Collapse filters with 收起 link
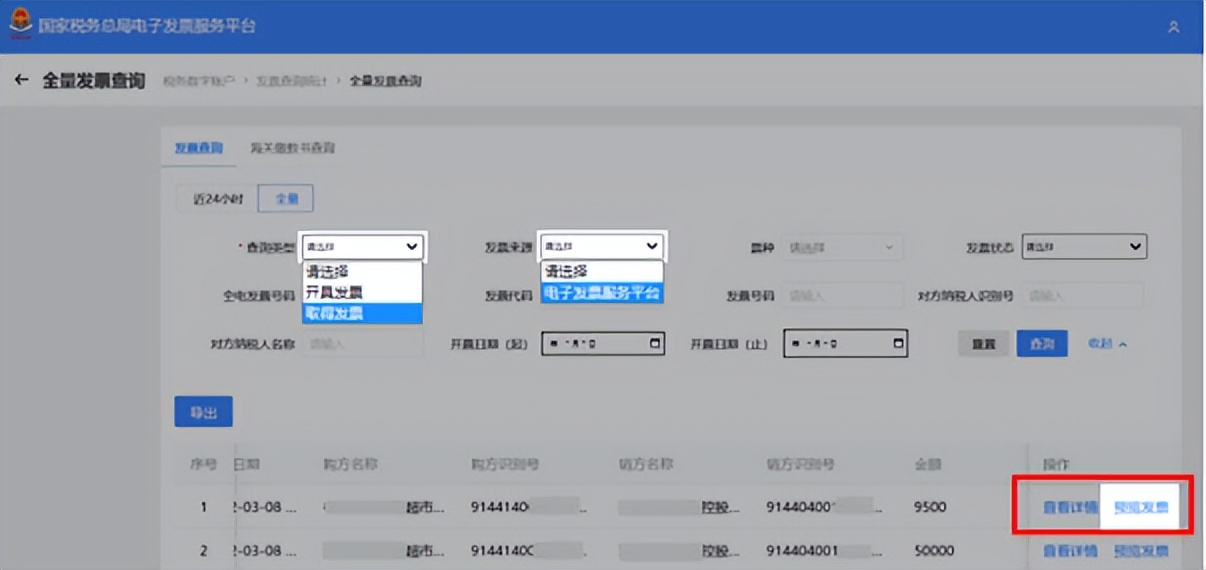The height and width of the screenshot is (570, 1206). click(1107, 343)
